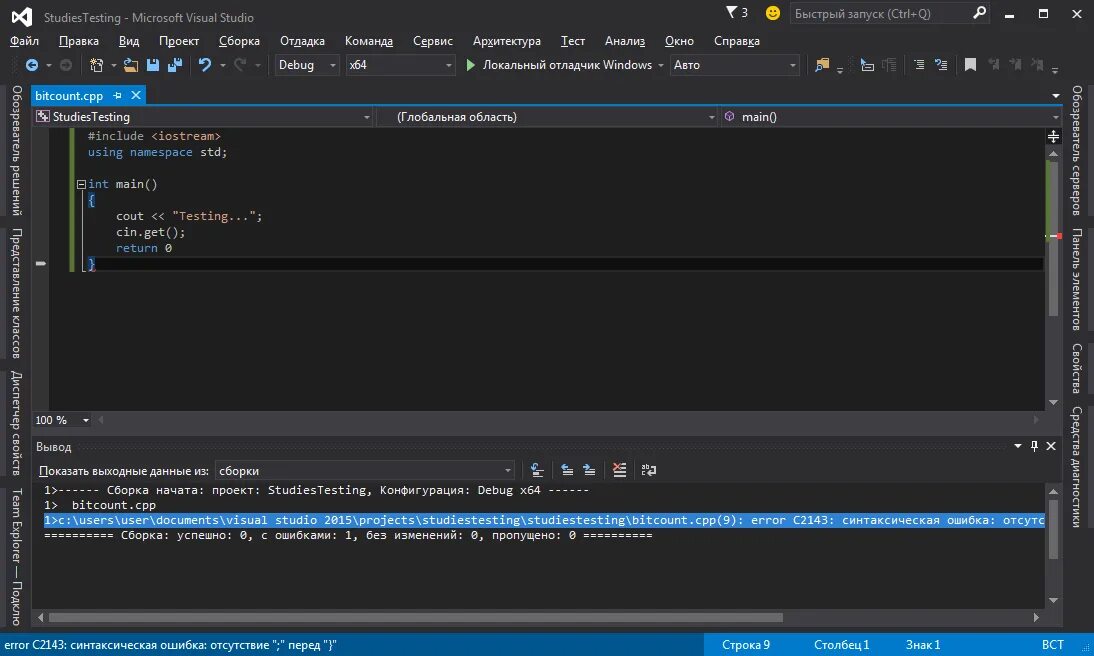Screen dimensions: 1094x656
Task: Open the StudiesTesting project scope dropdown
Action: pos(204,117)
